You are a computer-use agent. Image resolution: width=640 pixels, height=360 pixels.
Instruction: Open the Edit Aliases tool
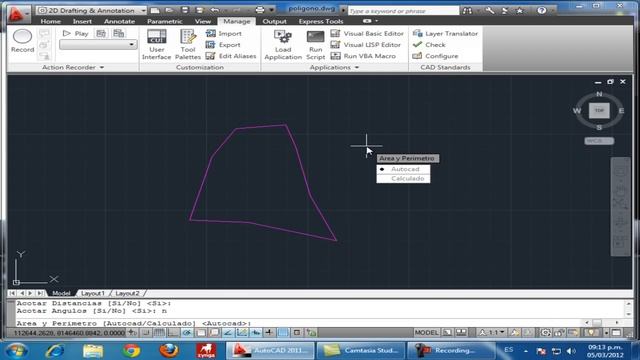tap(231, 56)
